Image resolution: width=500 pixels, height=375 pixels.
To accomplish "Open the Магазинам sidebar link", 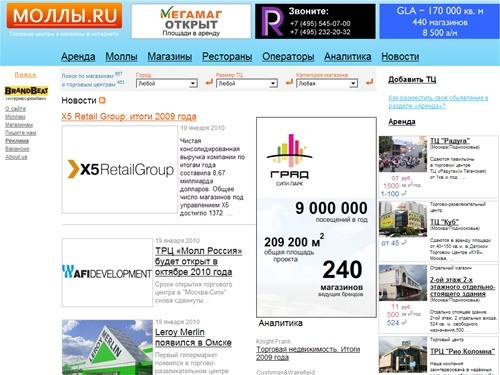I will tap(19, 125).
